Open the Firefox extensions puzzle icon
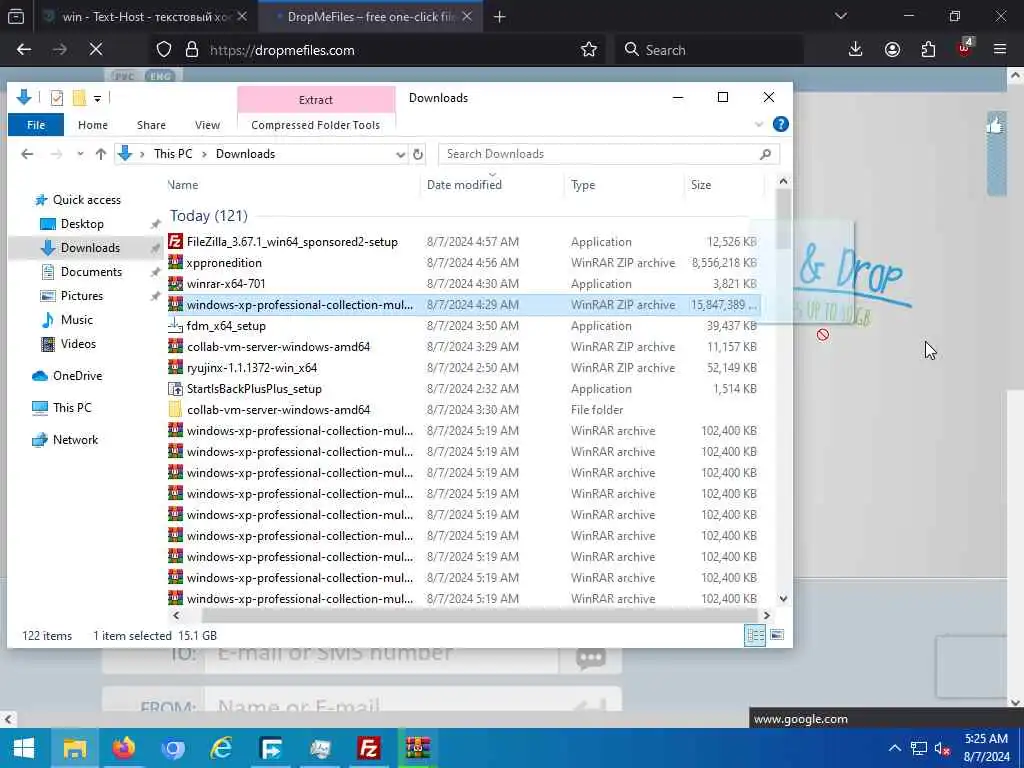The height and width of the screenshot is (768, 1024). 928,50
